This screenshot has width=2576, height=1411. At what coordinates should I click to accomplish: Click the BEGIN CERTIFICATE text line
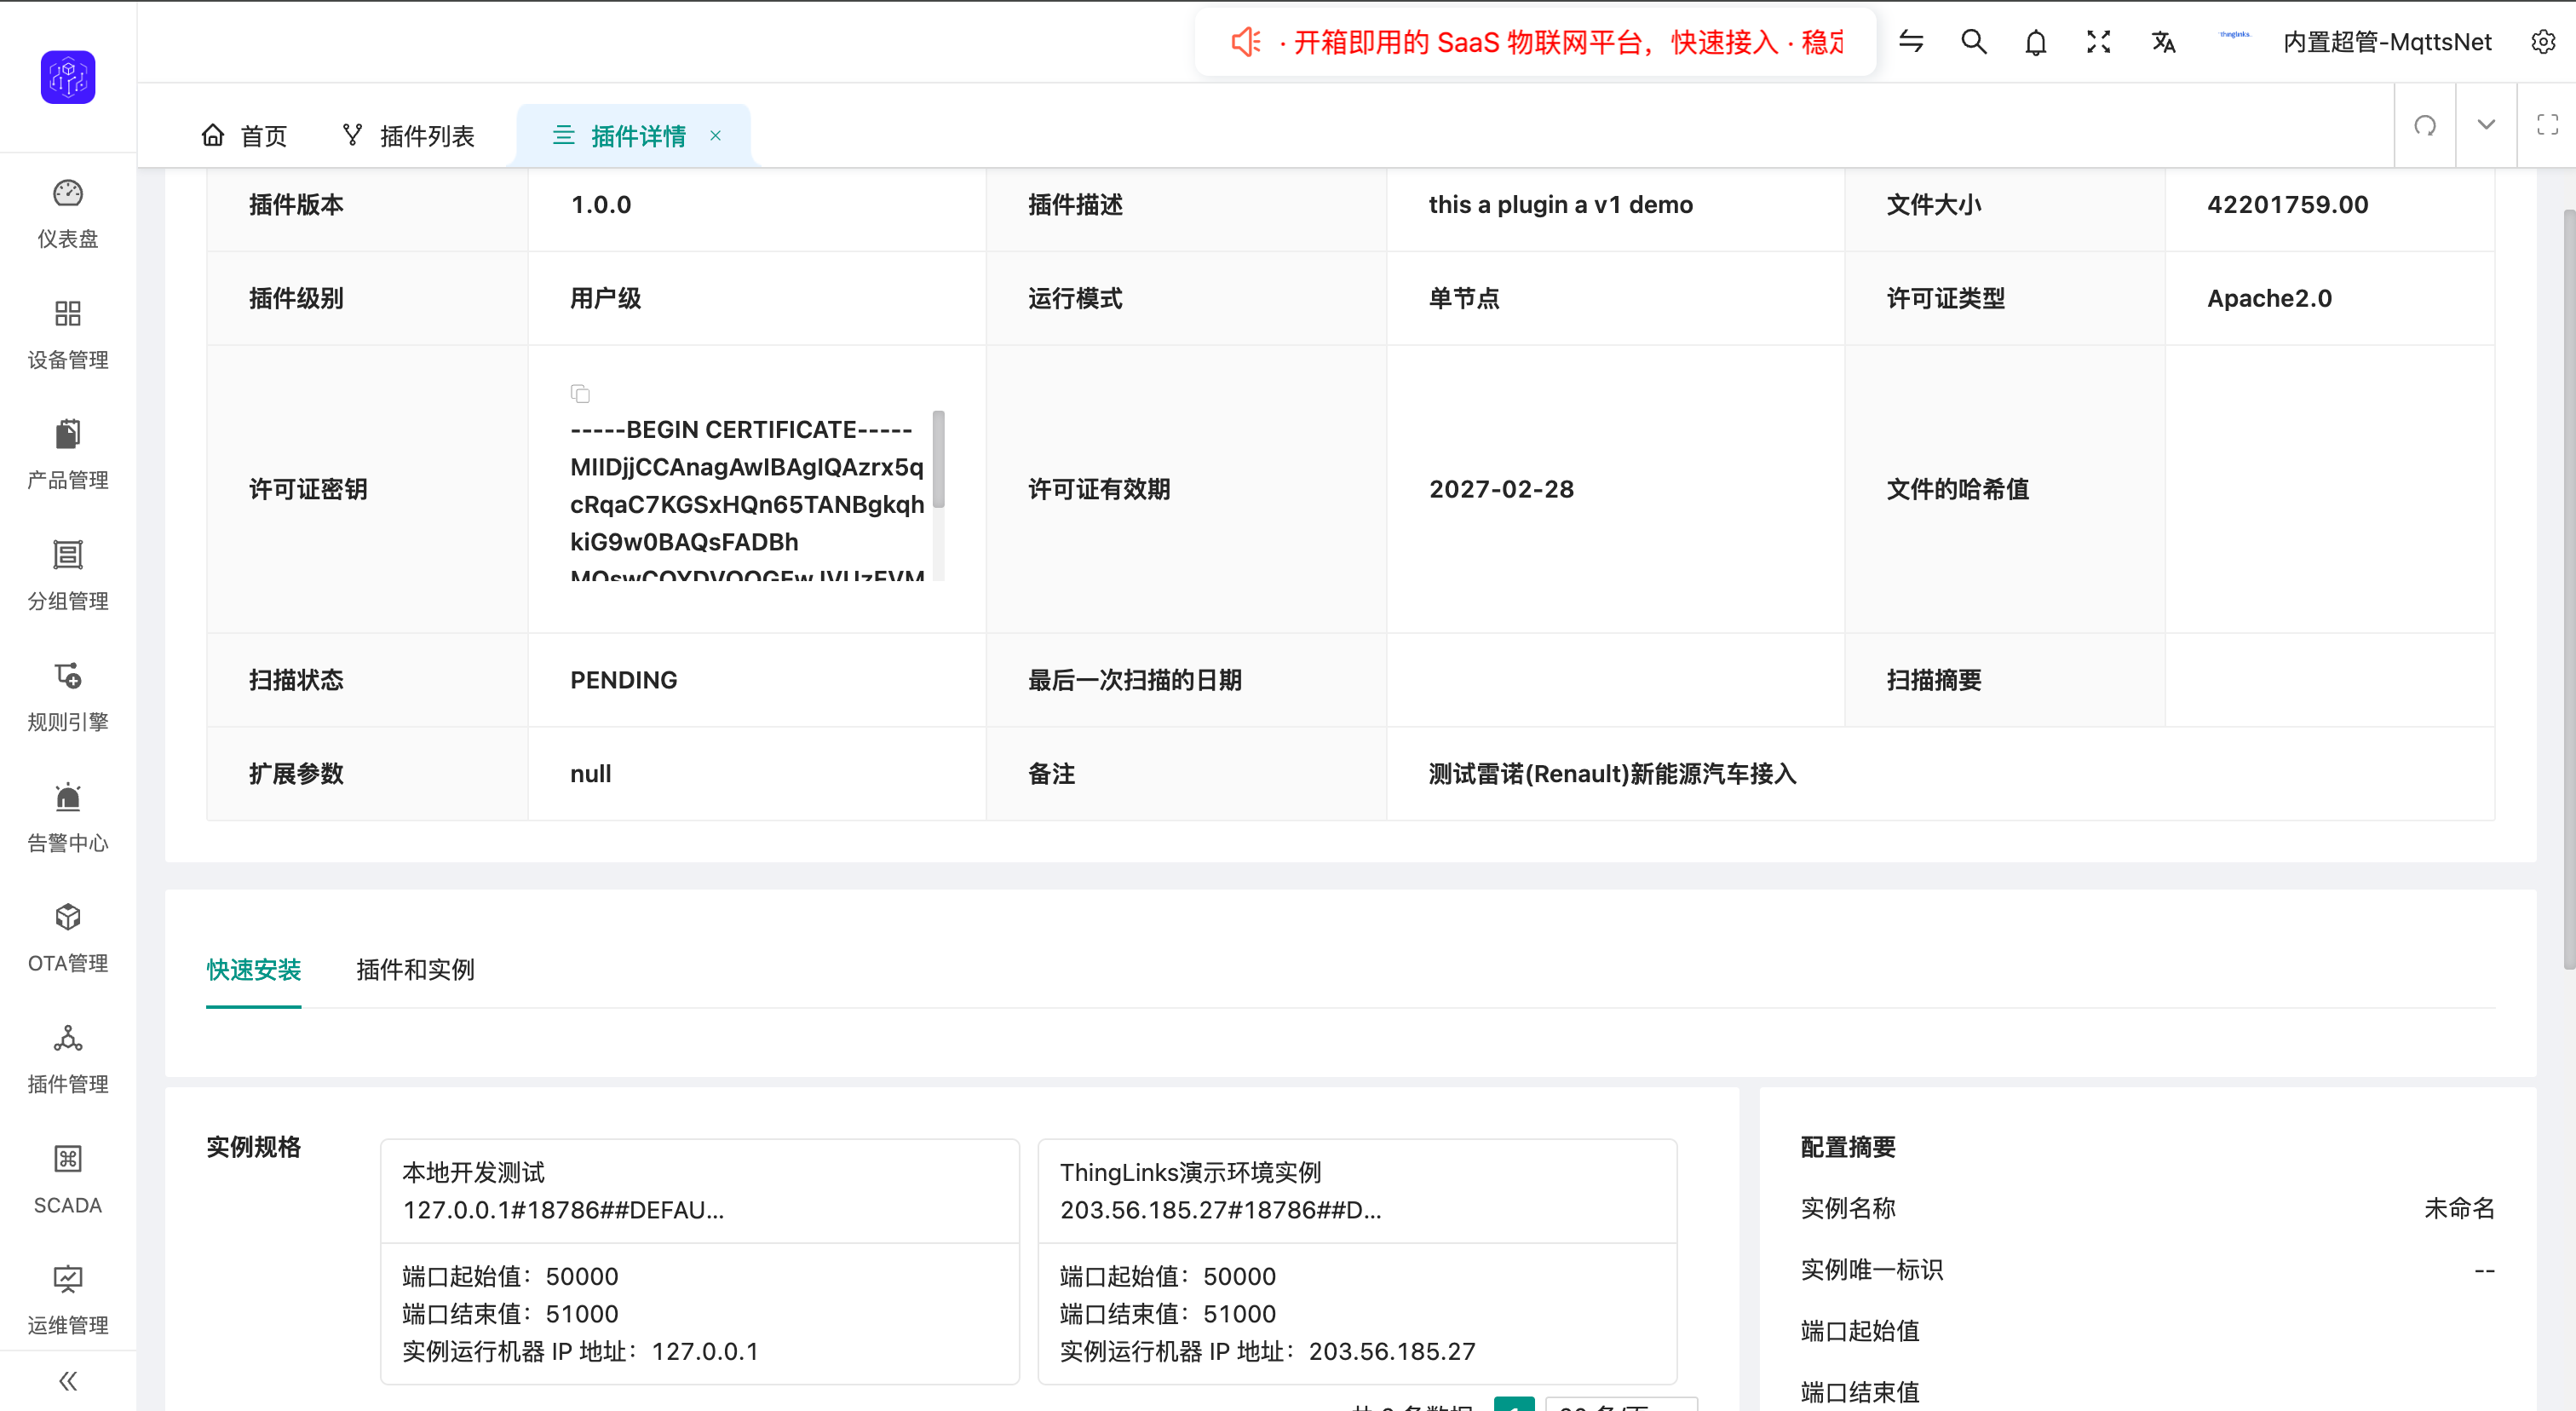741,429
